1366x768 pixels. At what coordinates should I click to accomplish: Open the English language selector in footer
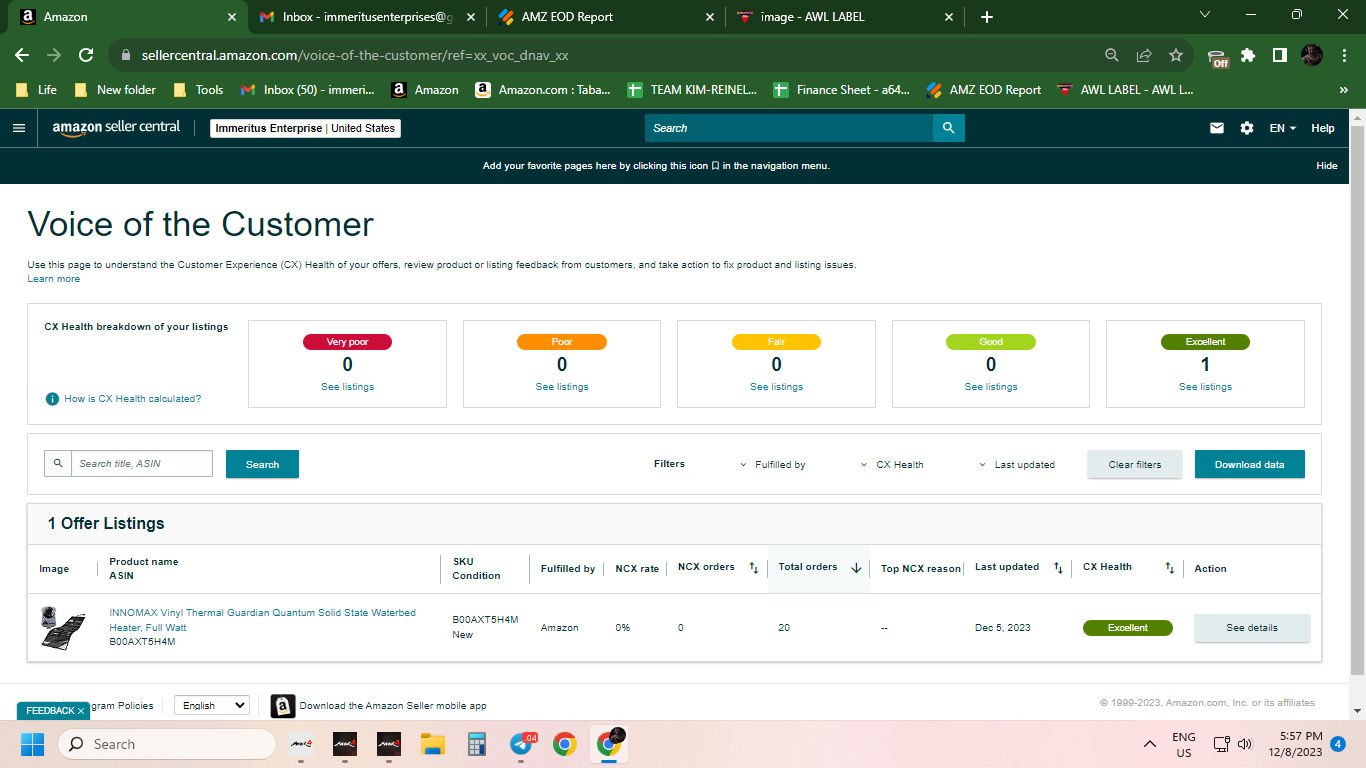click(212, 705)
